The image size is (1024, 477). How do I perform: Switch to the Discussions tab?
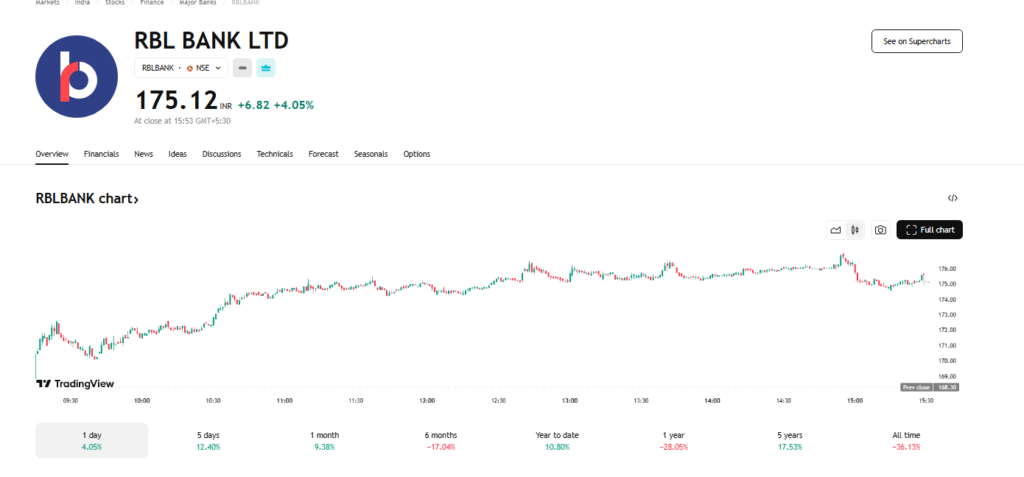tap(221, 154)
